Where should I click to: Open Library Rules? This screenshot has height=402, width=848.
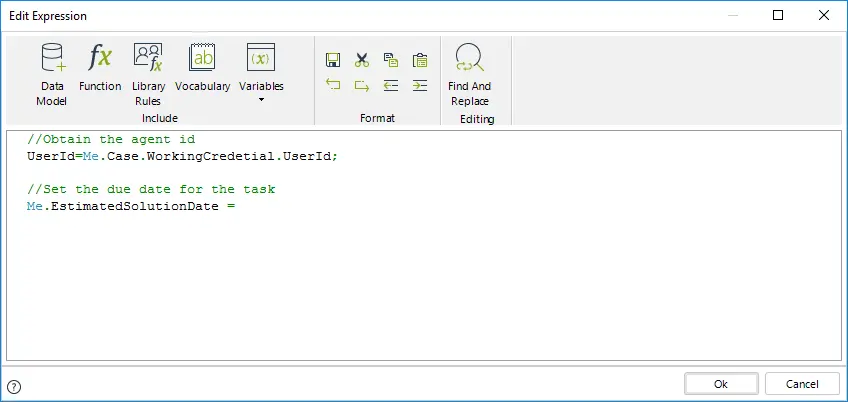[x=148, y=75]
